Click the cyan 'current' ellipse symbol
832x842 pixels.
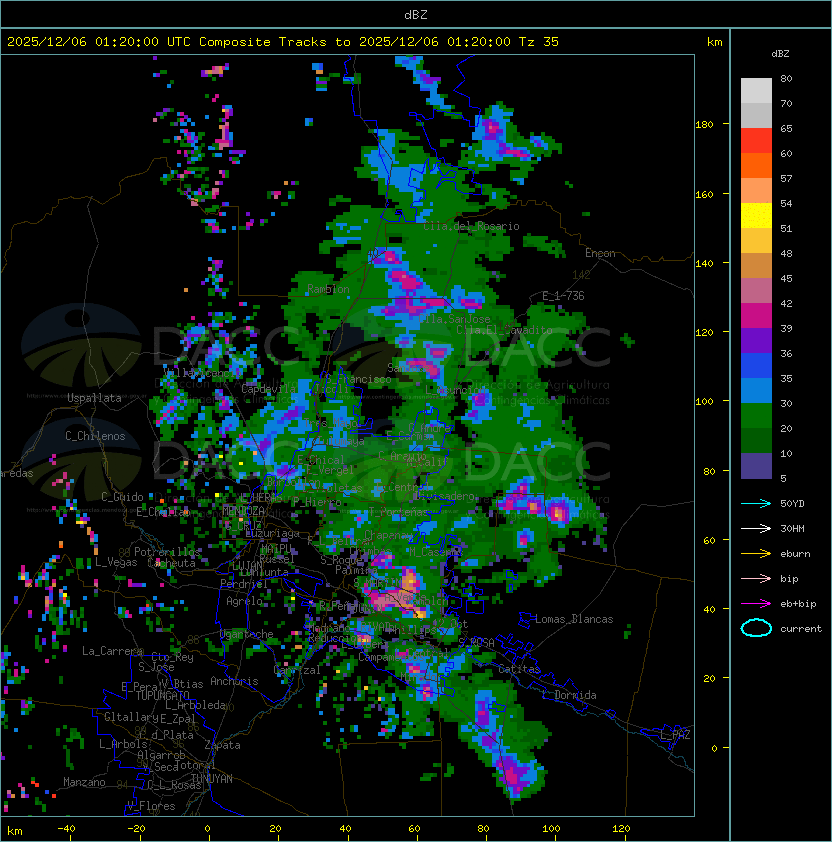[x=756, y=628]
